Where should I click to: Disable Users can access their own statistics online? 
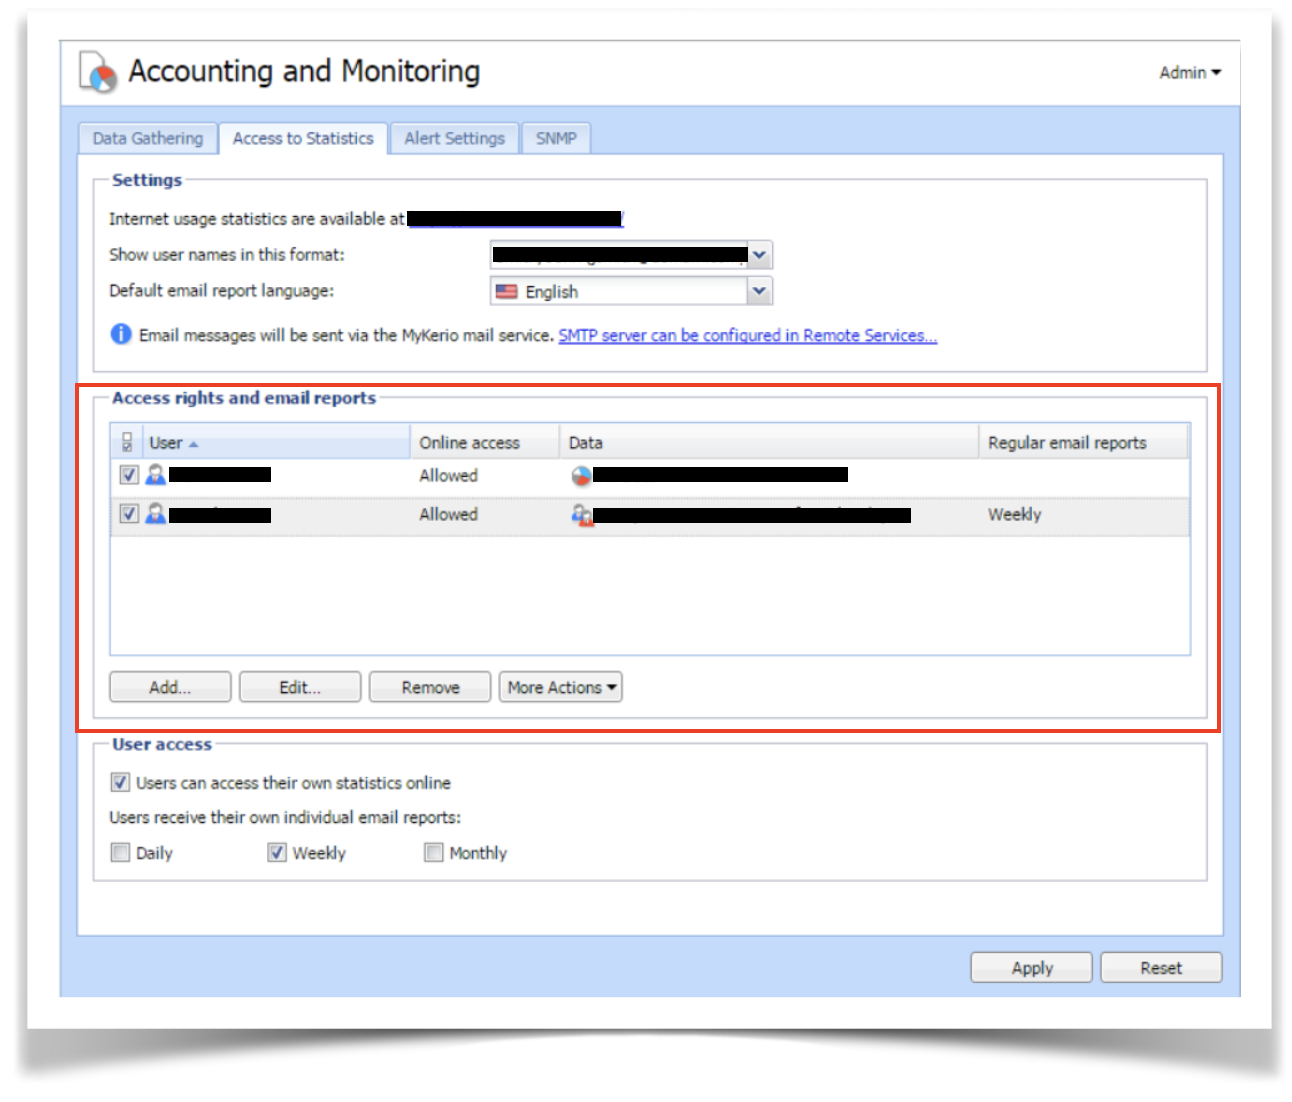pos(120,782)
